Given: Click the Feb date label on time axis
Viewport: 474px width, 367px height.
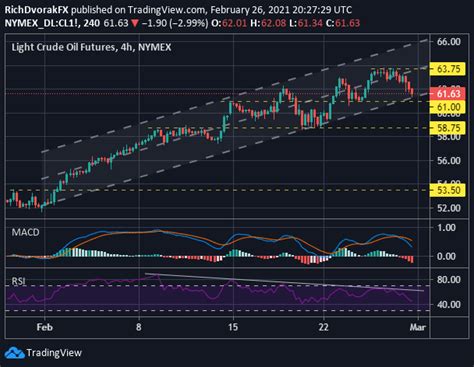Looking at the screenshot, I should click(x=45, y=327).
